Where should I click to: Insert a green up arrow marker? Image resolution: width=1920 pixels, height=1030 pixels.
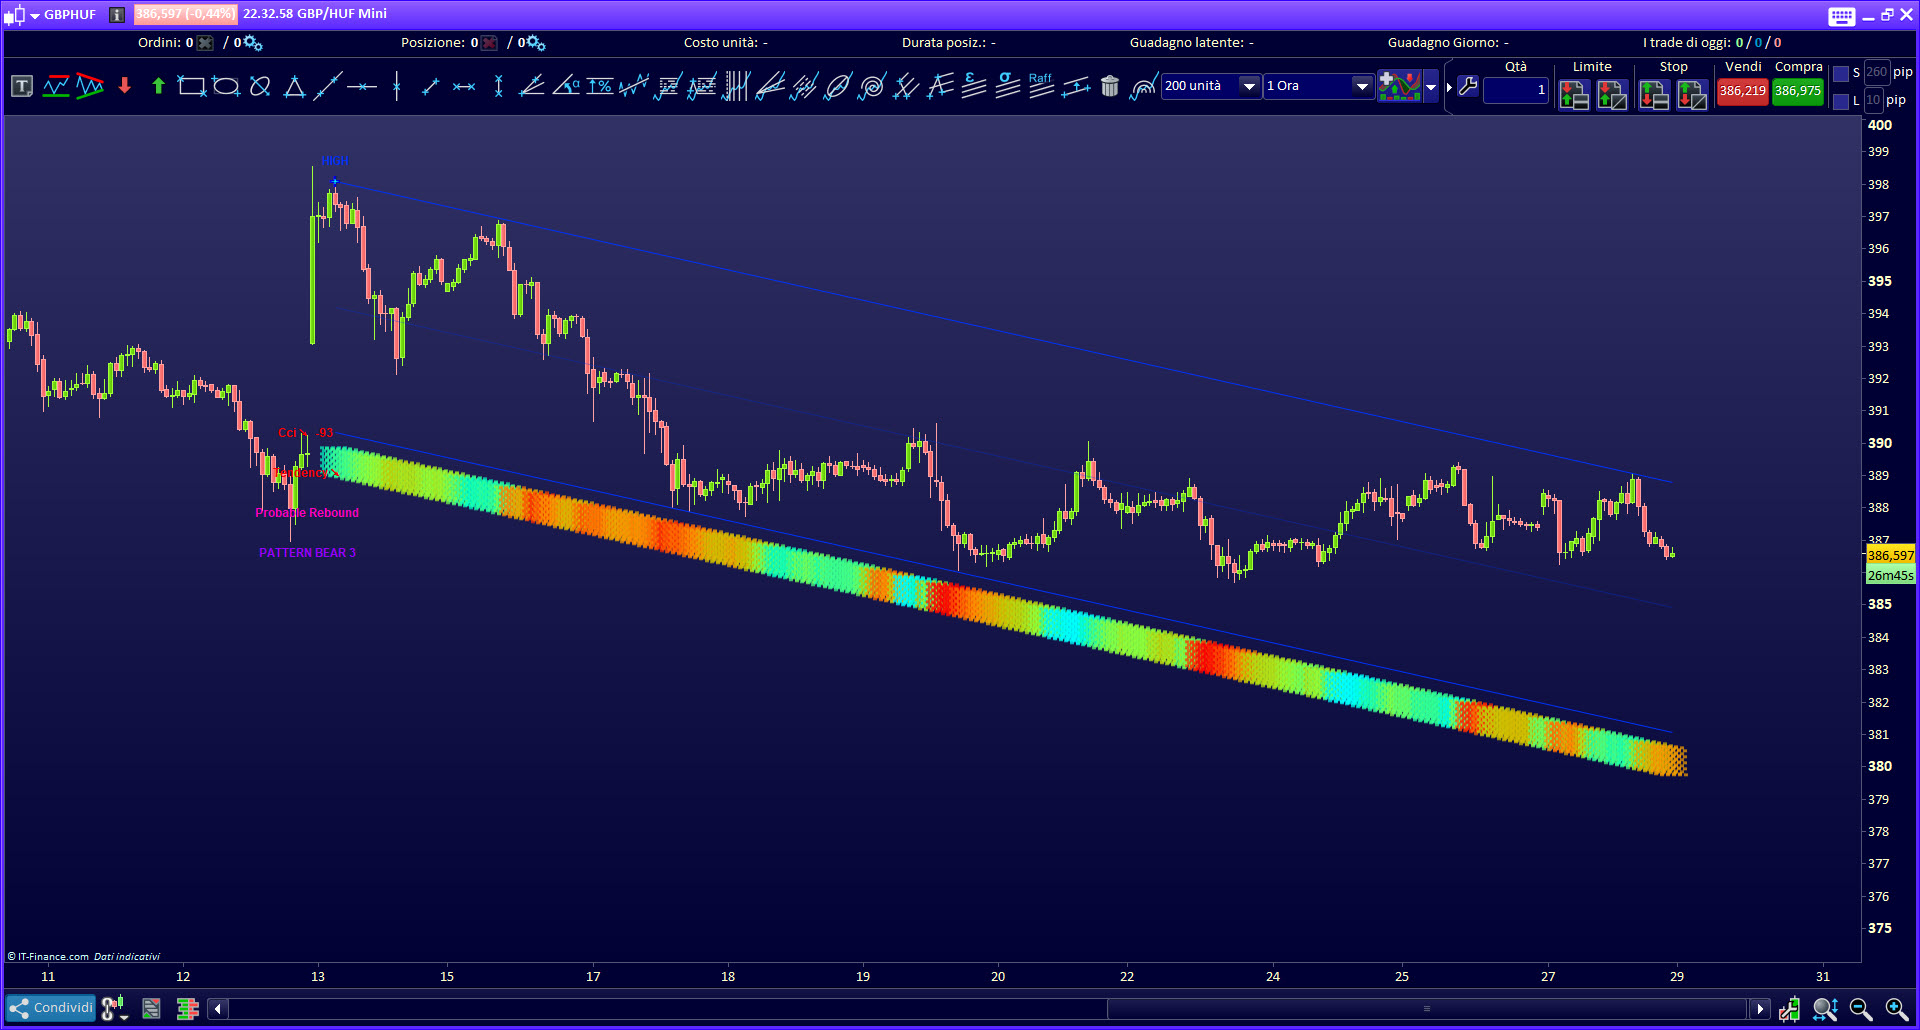tap(158, 87)
